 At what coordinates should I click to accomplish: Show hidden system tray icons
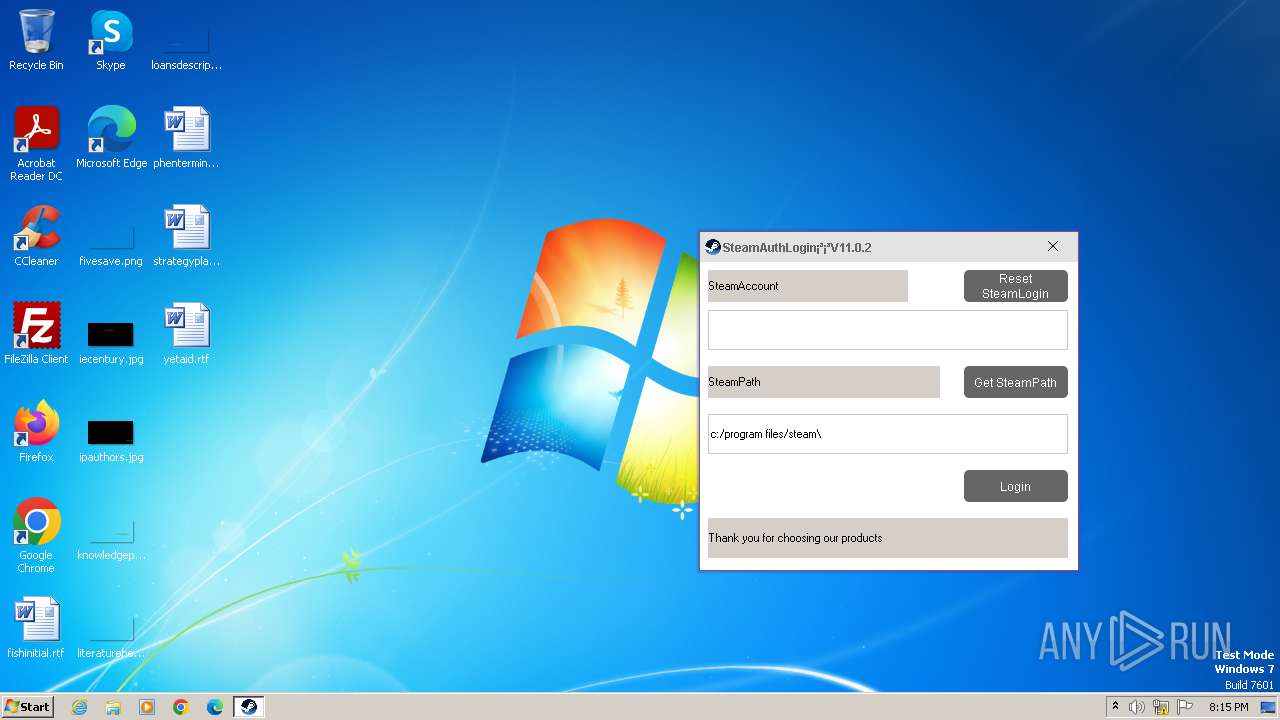point(1115,707)
